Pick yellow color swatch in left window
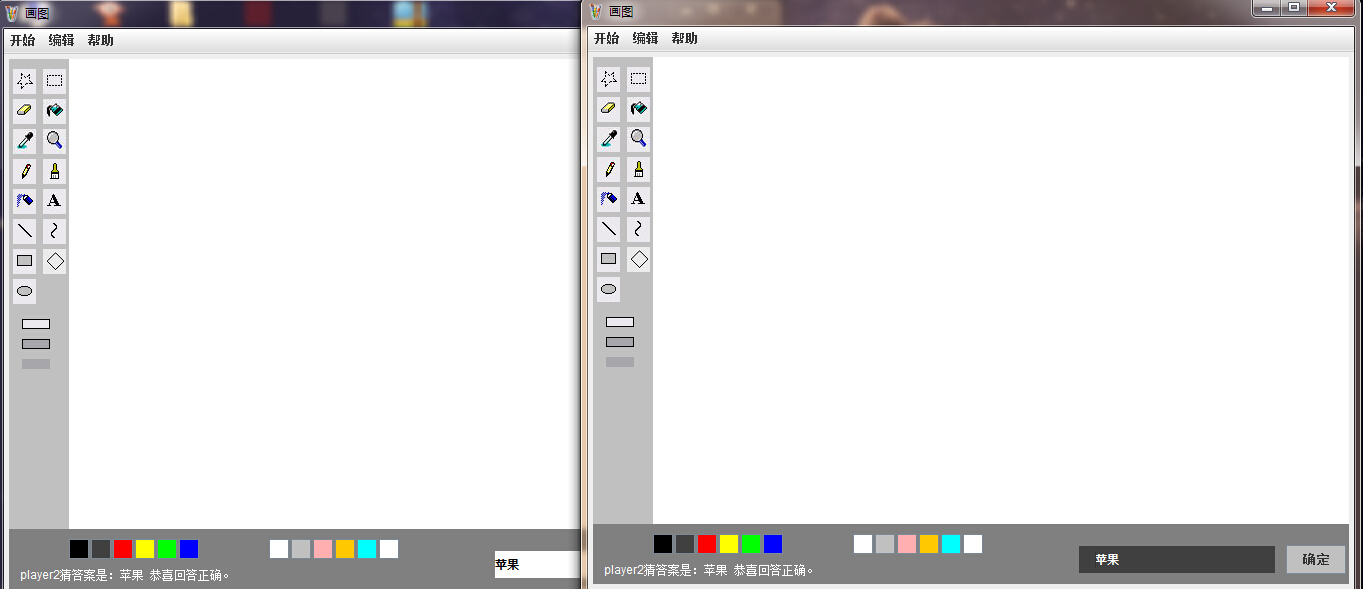Screen dimensions: 1363x589 (x=145, y=549)
